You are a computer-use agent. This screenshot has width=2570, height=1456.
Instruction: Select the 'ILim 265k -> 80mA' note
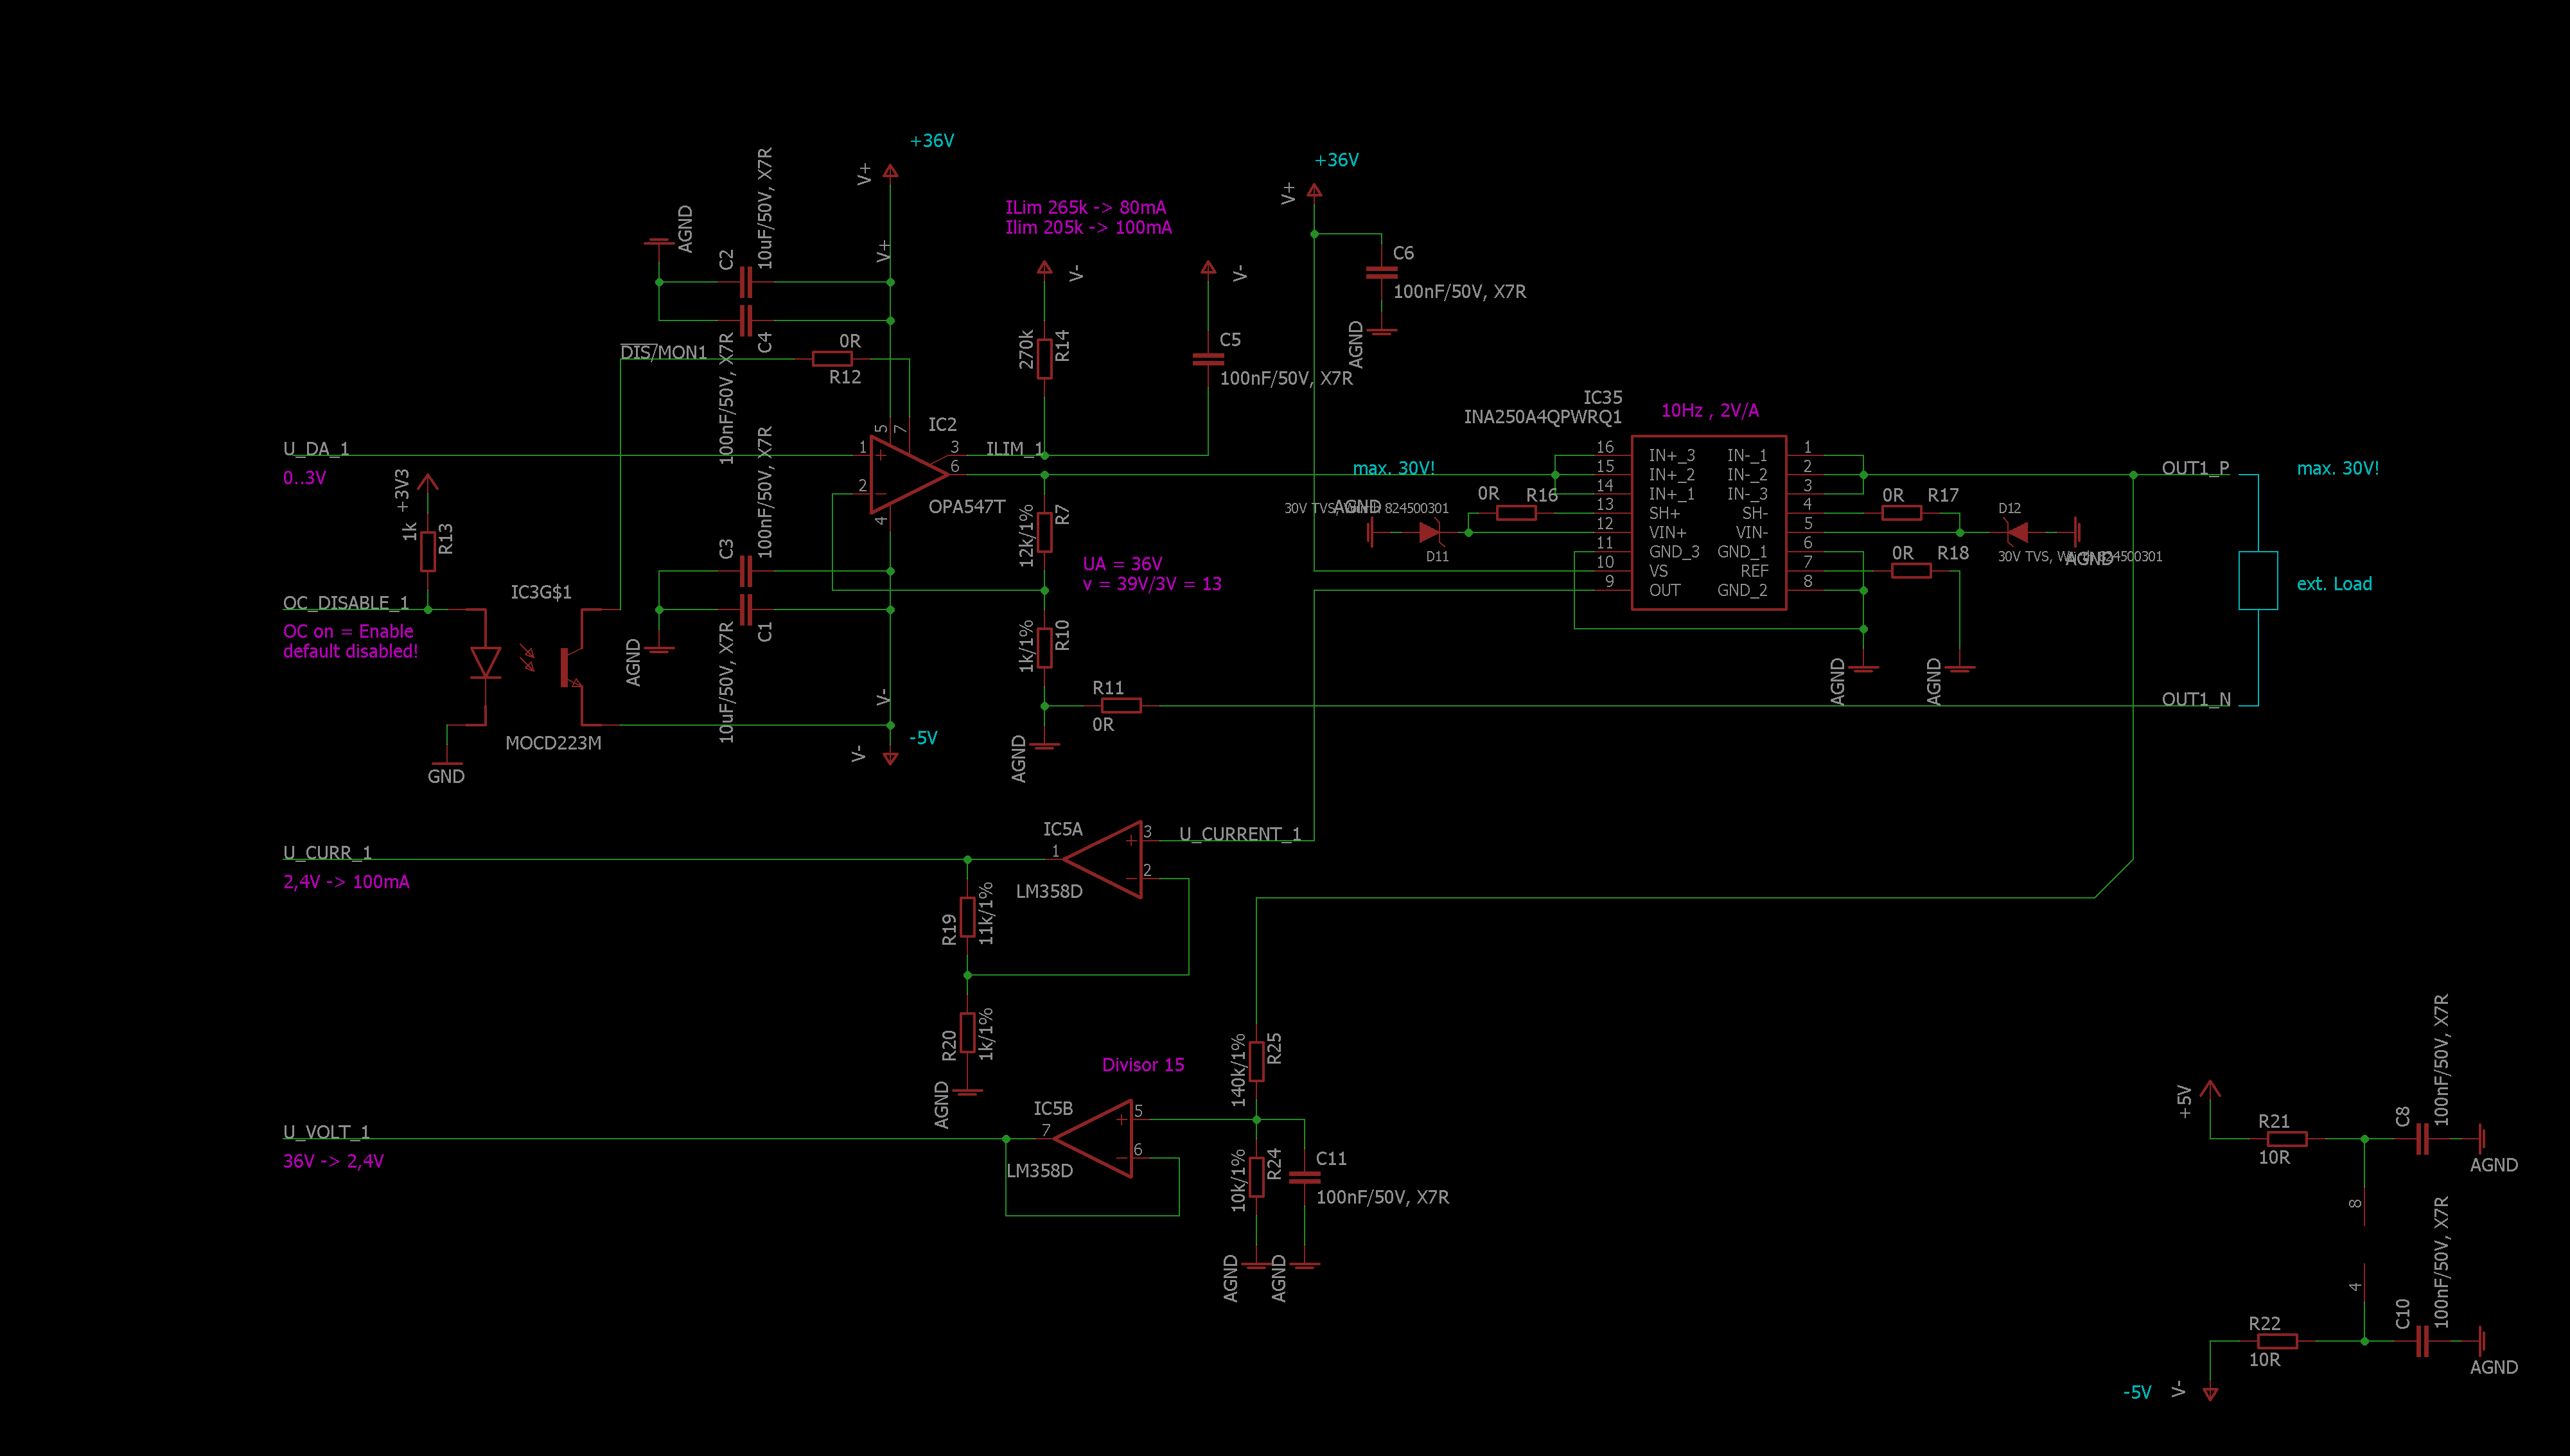pyautogui.click(x=1085, y=207)
